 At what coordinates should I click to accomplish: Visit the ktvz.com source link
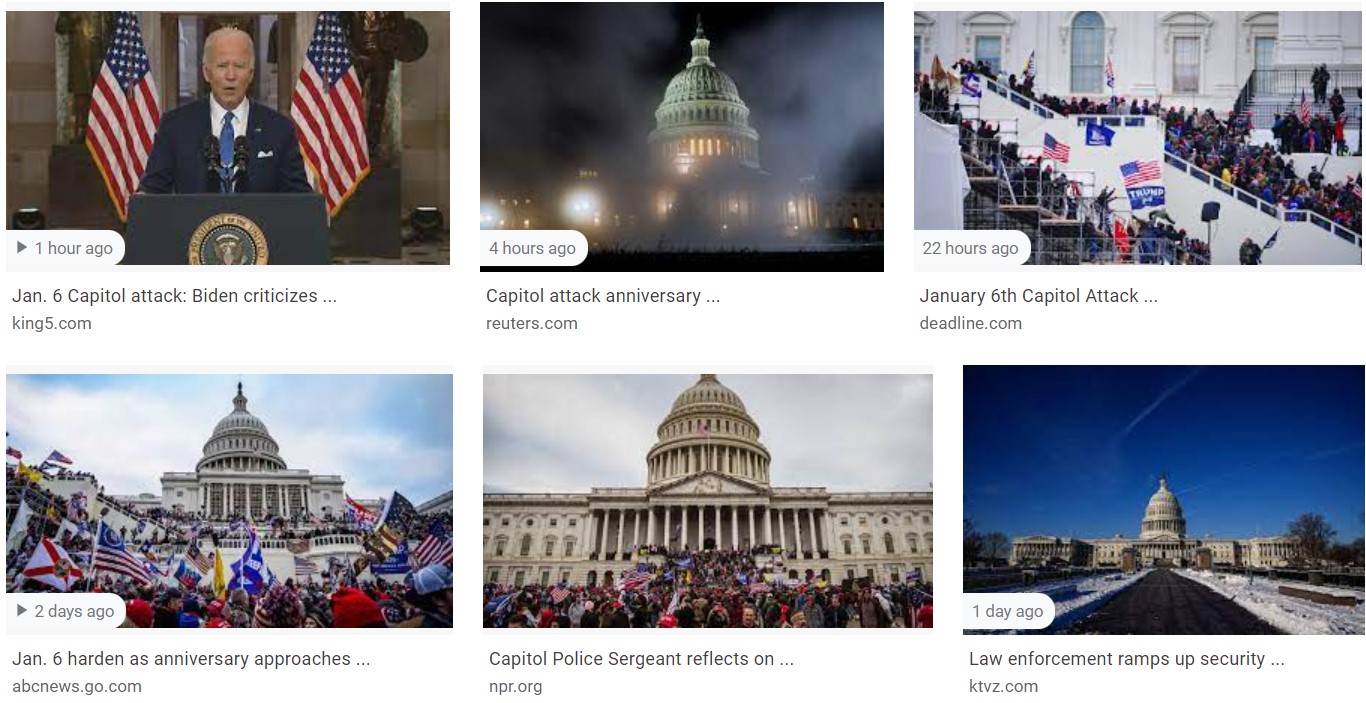1003,686
